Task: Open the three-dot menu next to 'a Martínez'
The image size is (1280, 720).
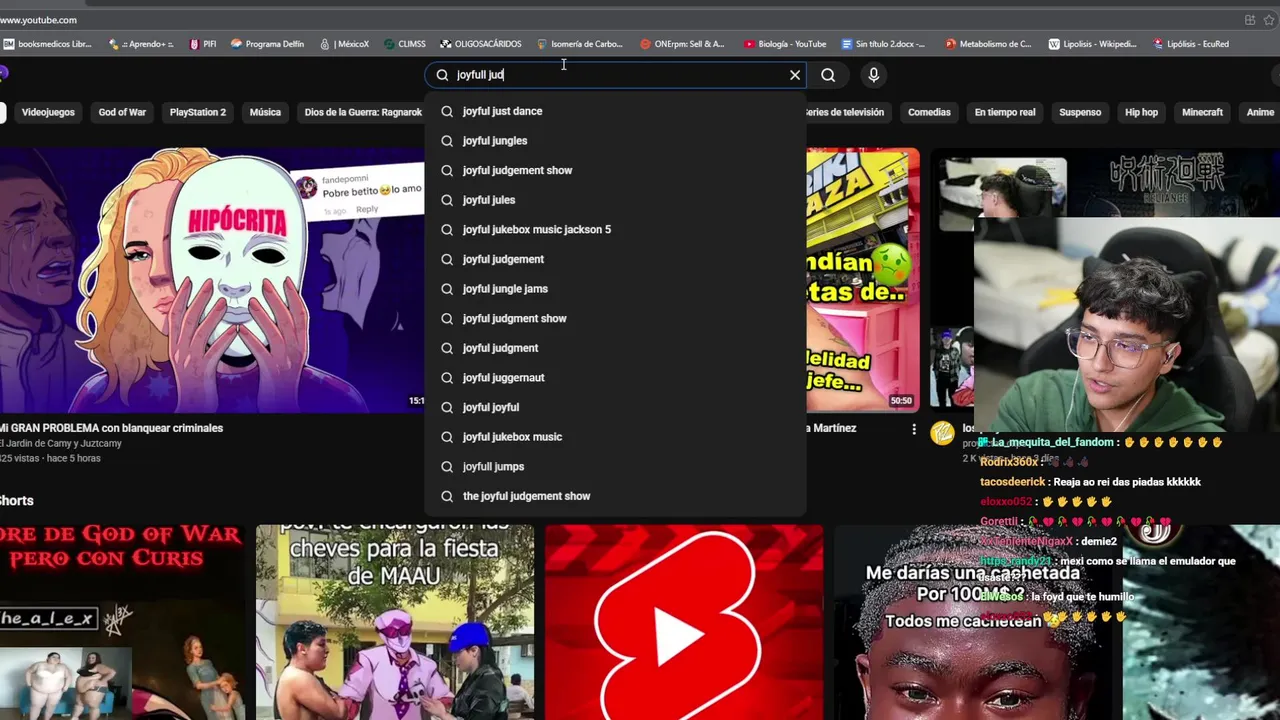Action: (913, 429)
